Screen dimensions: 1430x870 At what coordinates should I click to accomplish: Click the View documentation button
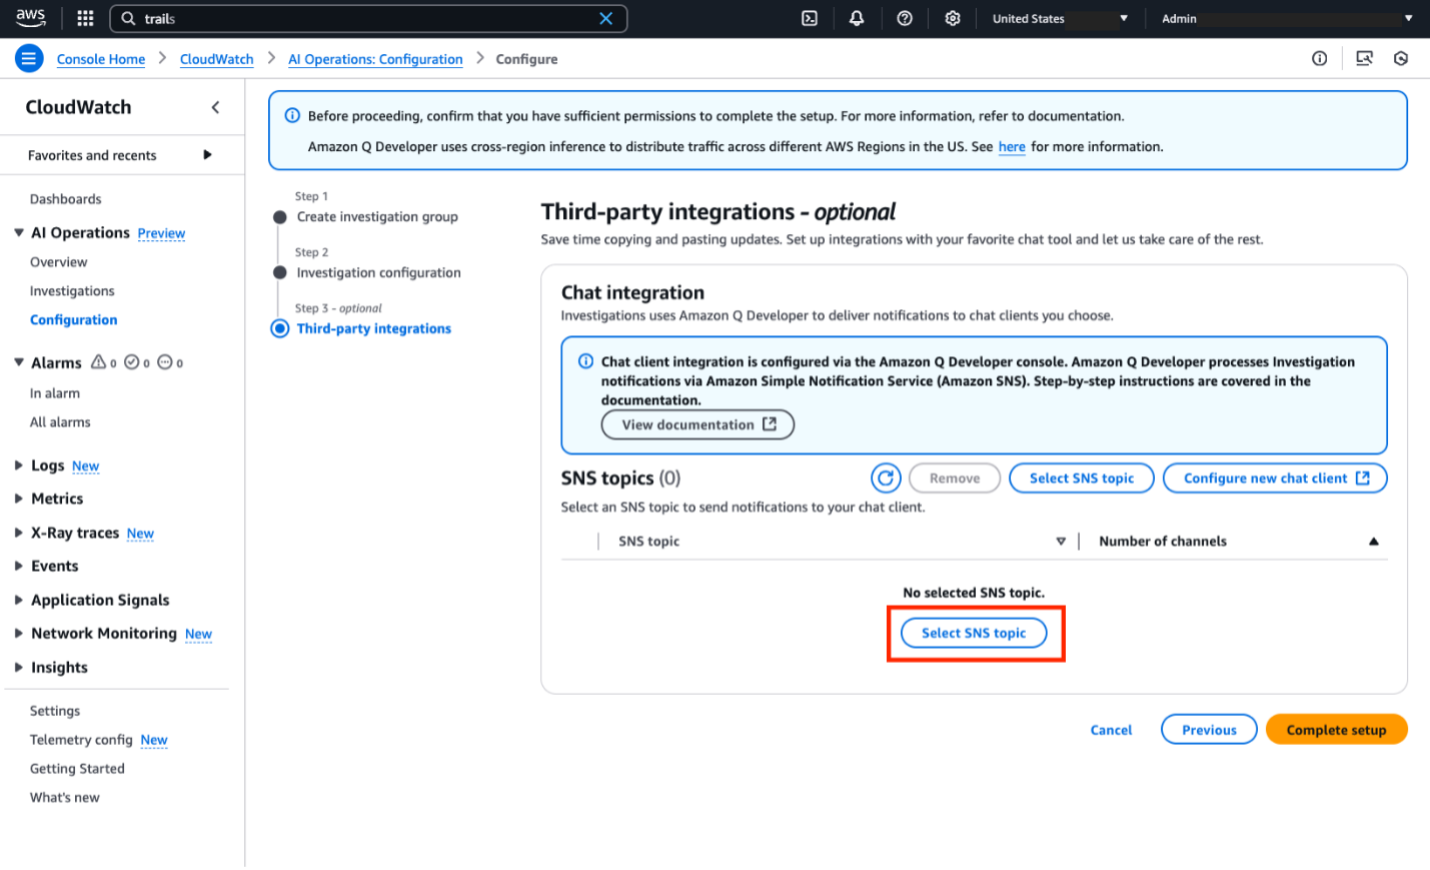coord(698,424)
